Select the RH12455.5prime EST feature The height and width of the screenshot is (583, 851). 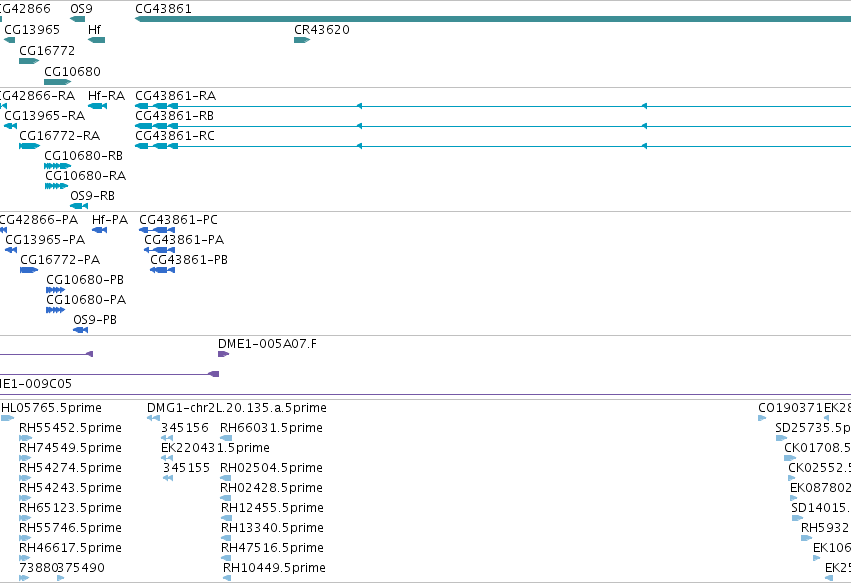point(226,518)
